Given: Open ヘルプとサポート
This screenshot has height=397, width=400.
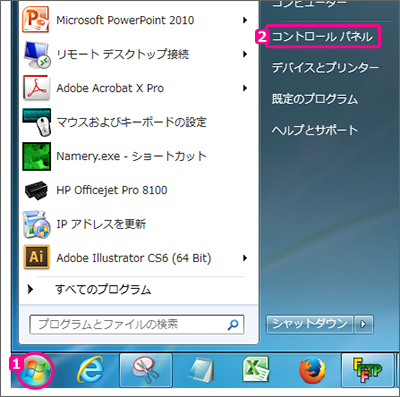Looking at the screenshot, I should coord(315,130).
